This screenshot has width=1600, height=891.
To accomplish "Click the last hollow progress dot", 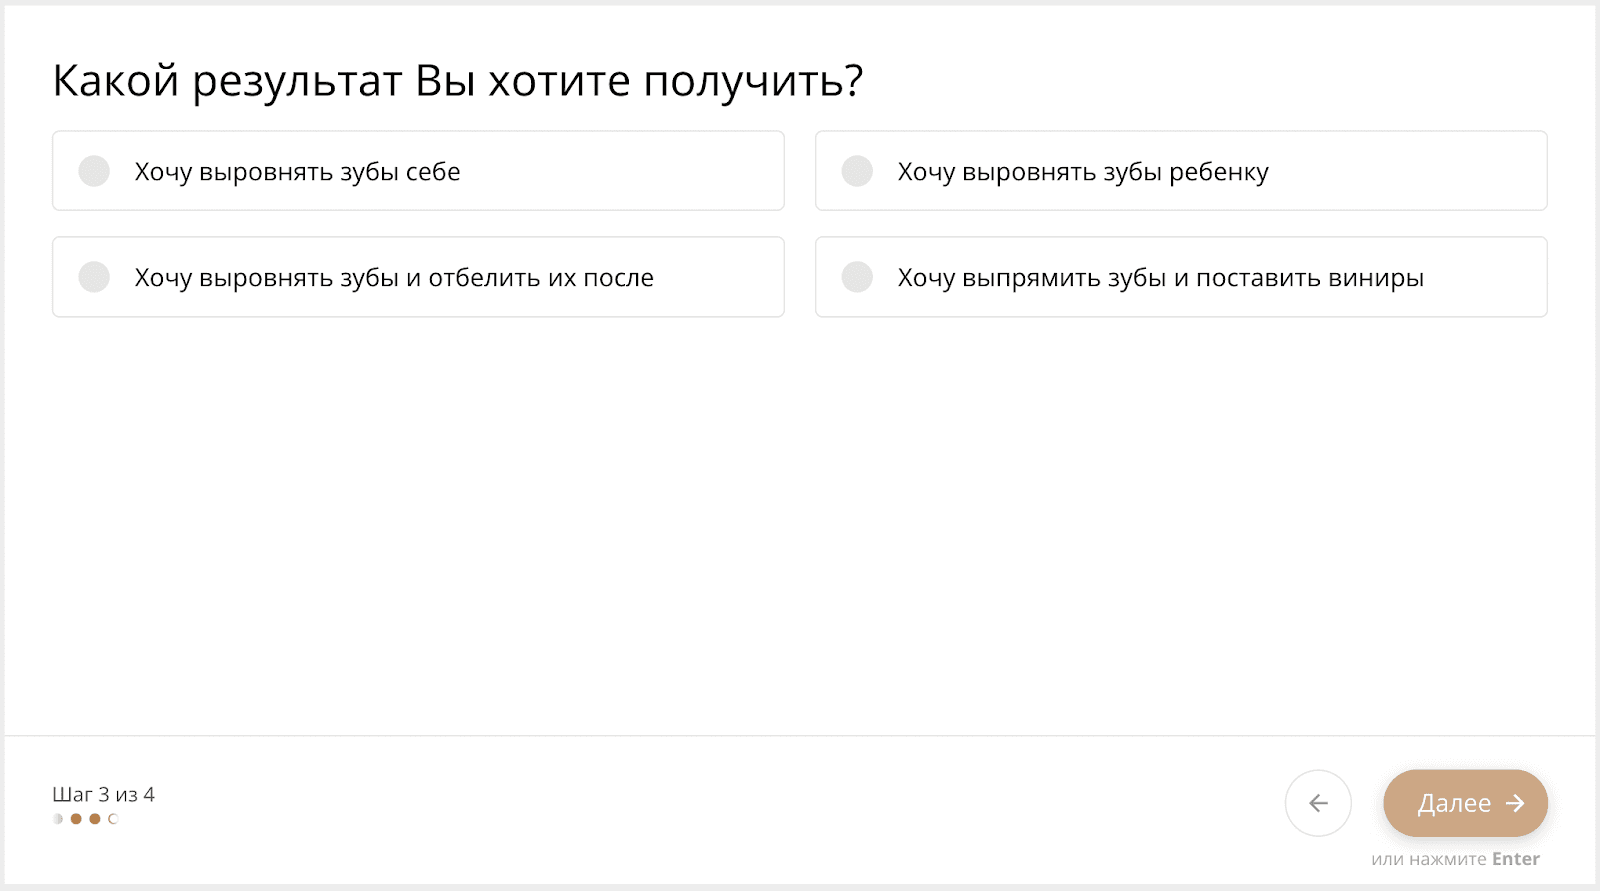I will [113, 819].
